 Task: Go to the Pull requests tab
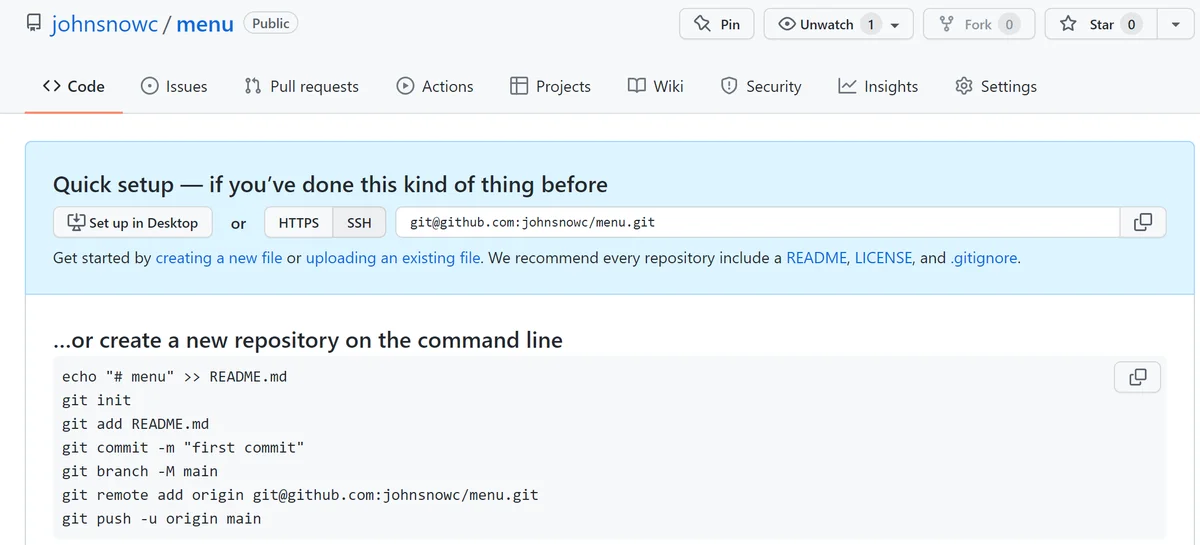click(301, 86)
